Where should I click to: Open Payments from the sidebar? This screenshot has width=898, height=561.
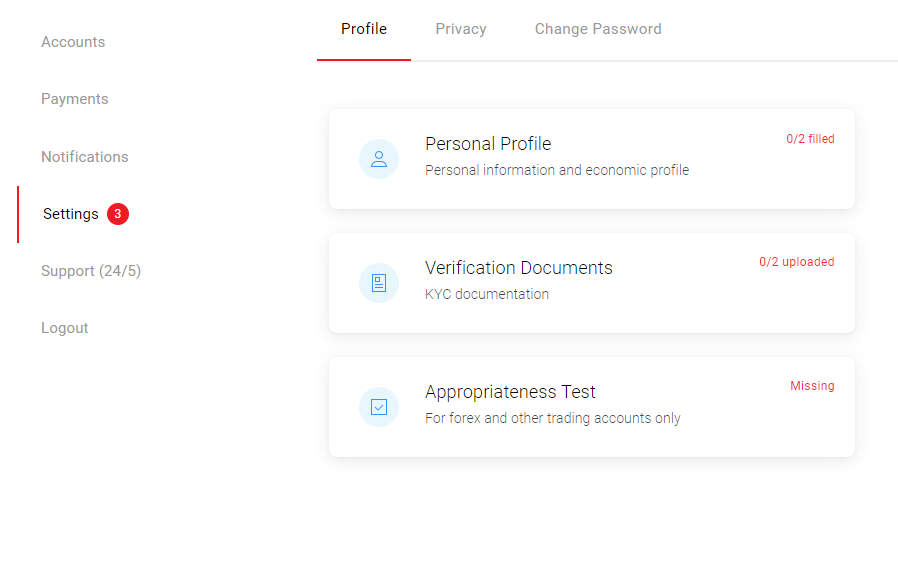[75, 99]
